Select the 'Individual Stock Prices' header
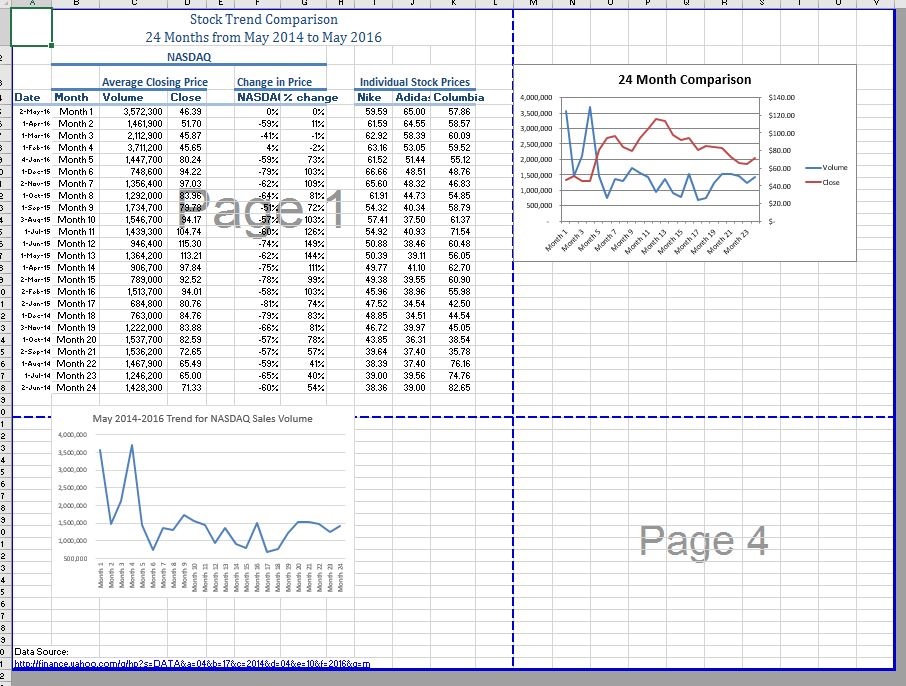 coord(415,82)
